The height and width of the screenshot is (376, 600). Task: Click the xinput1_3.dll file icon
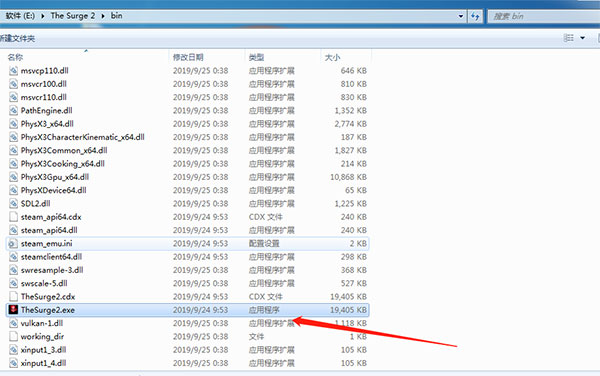click(x=13, y=350)
